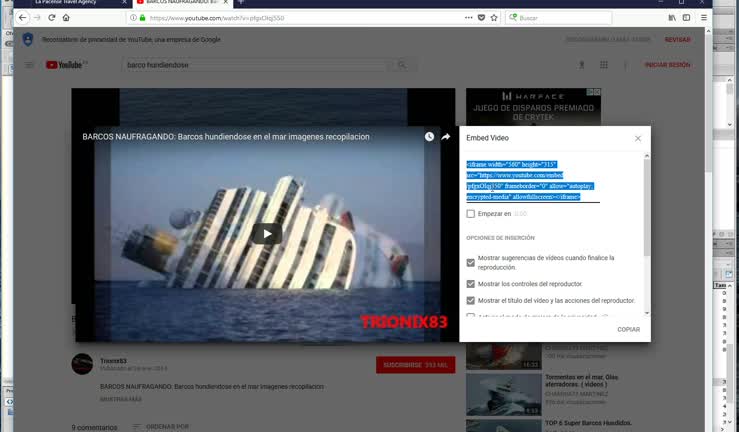Play the video with the center play button
The height and width of the screenshot is (432, 739).
(267, 234)
